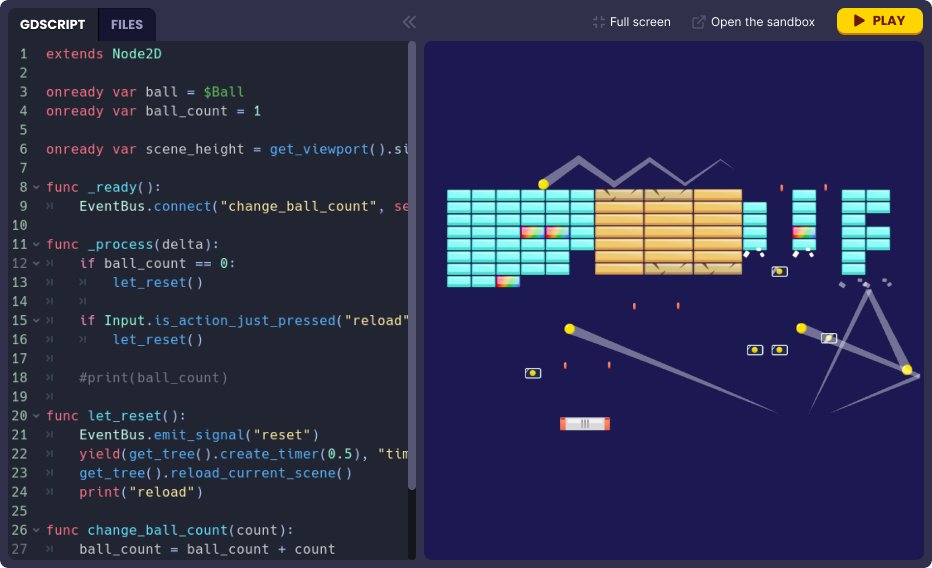Click 'let_reset()' call on line 16
This screenshot has height=568, width=932.
(158, 339)
